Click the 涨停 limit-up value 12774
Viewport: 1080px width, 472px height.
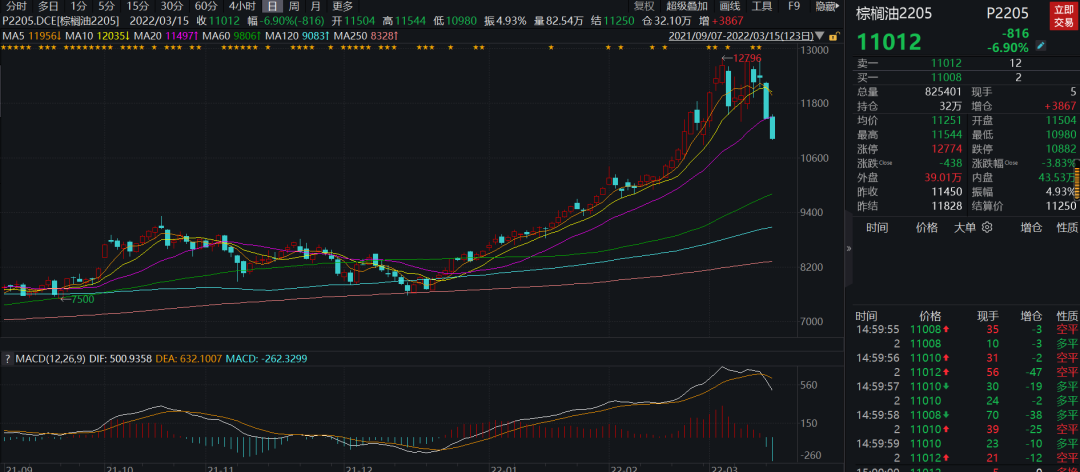pos(945,149)
